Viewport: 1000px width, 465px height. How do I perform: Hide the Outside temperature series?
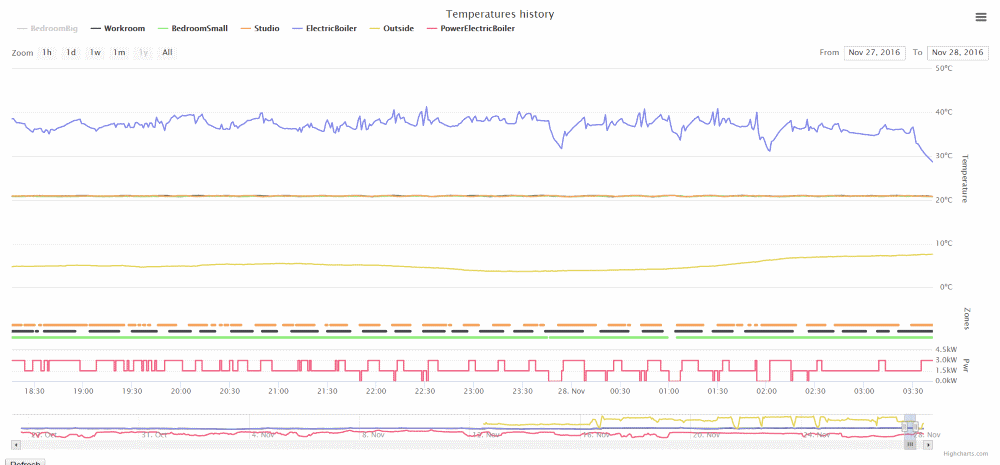pyautogui.click(x=391, y=29)
